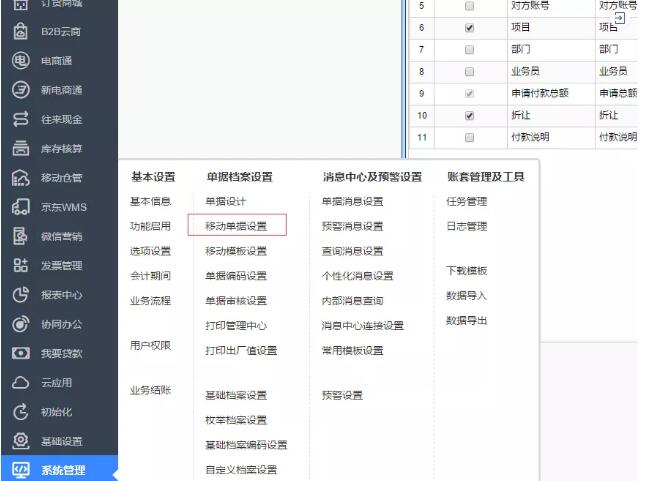The image size is (647, 481).
Task: Open 打印出厂值设置 link
Action: 241,350
